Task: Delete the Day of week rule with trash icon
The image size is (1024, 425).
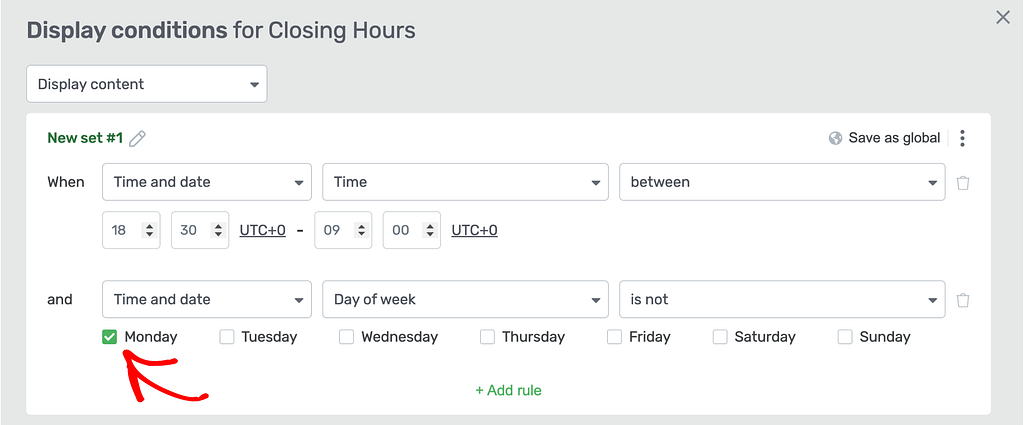Action: tap(963, 300)
